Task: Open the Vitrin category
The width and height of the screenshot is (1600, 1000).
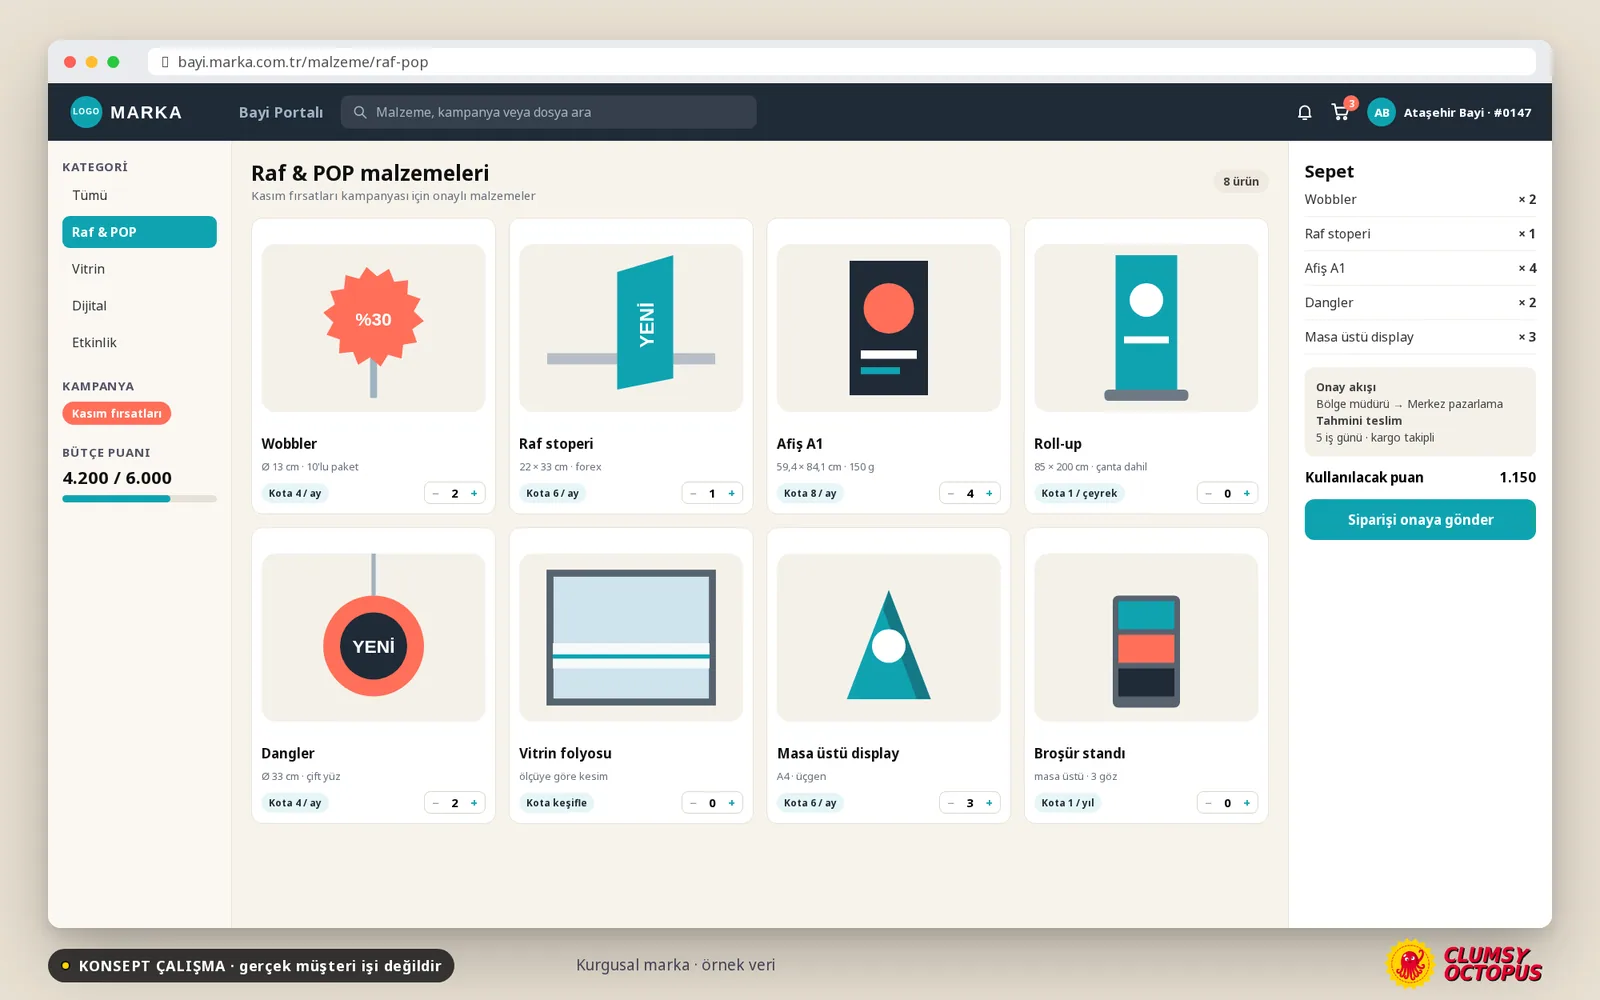Action: pyautogui.click(x=139, y=269)
